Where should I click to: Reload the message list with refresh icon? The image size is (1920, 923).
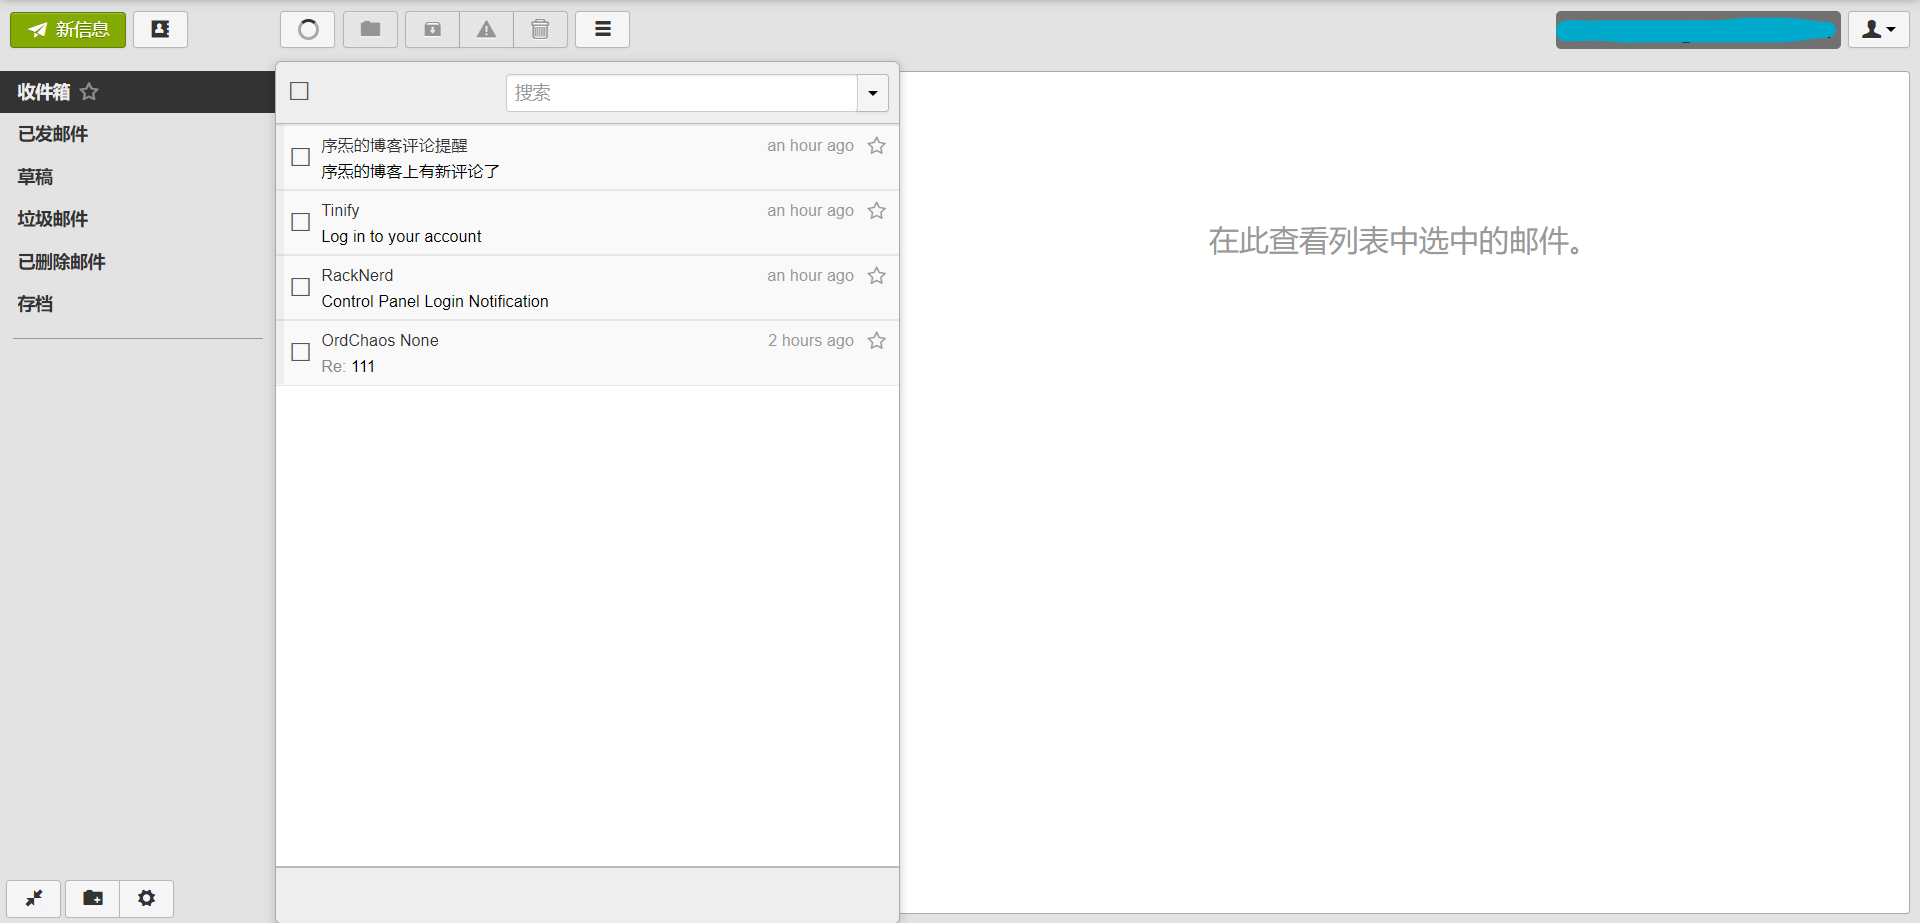click(x=308, y=30)
